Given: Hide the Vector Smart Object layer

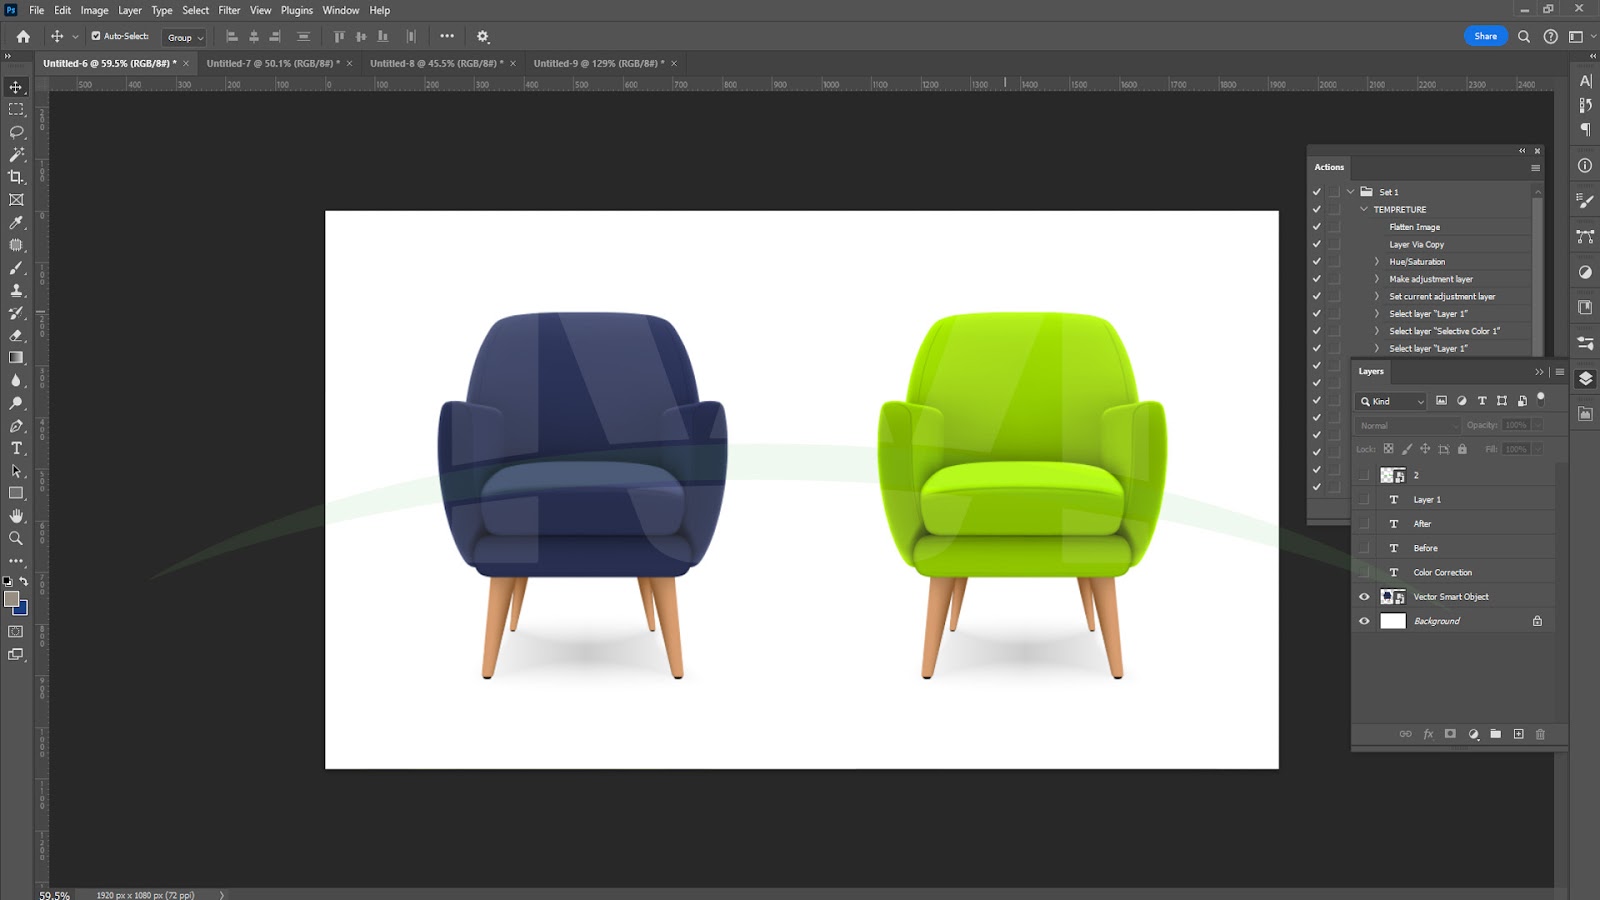Looking at the screenshot, I should [1364, 597].
